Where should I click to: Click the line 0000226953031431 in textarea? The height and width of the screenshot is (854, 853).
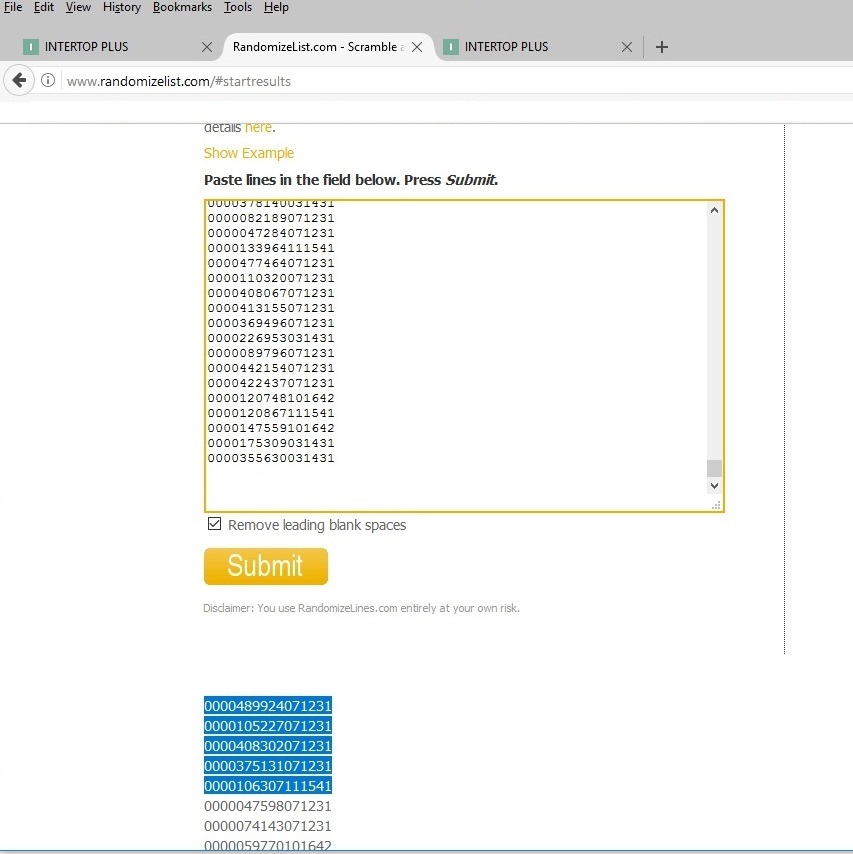point(271,338)
